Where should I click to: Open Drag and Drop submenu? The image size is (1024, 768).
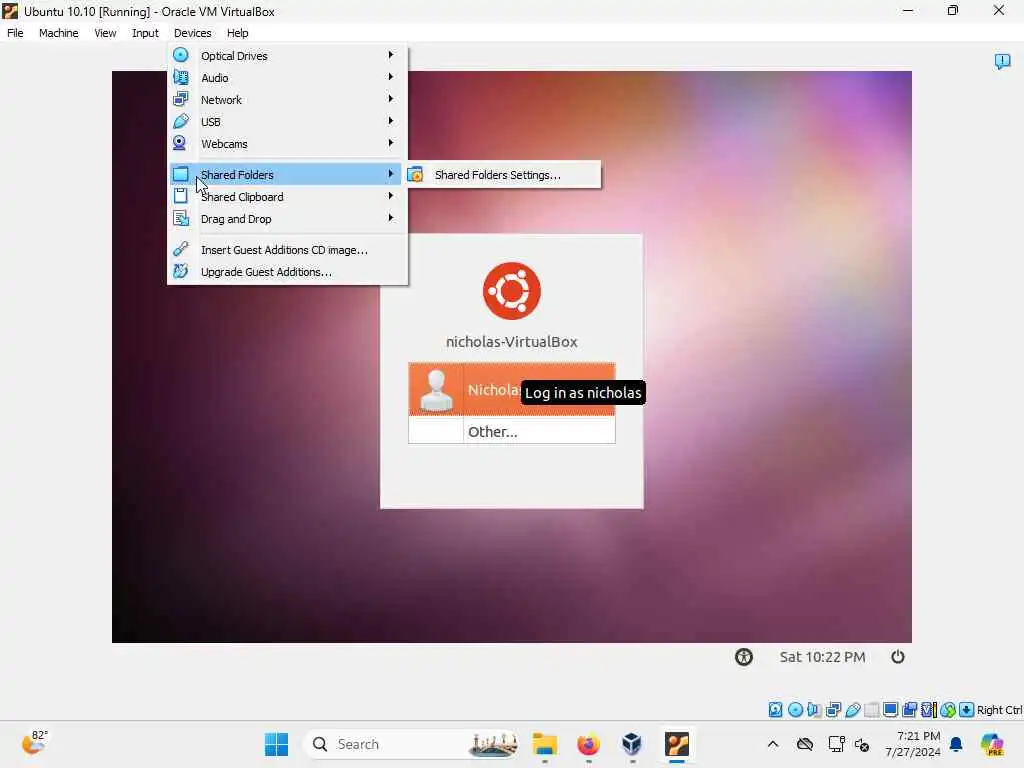[287, 219]
